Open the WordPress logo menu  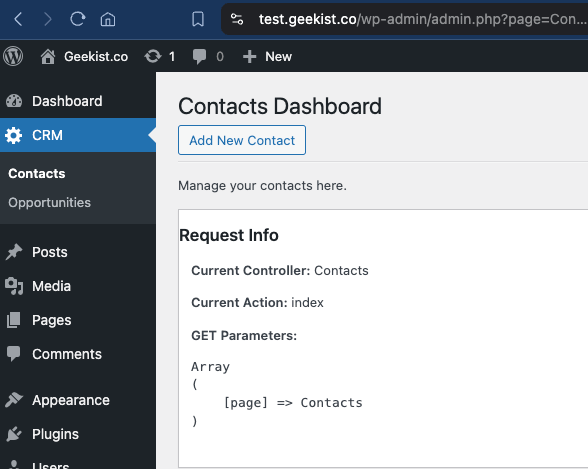13,56
